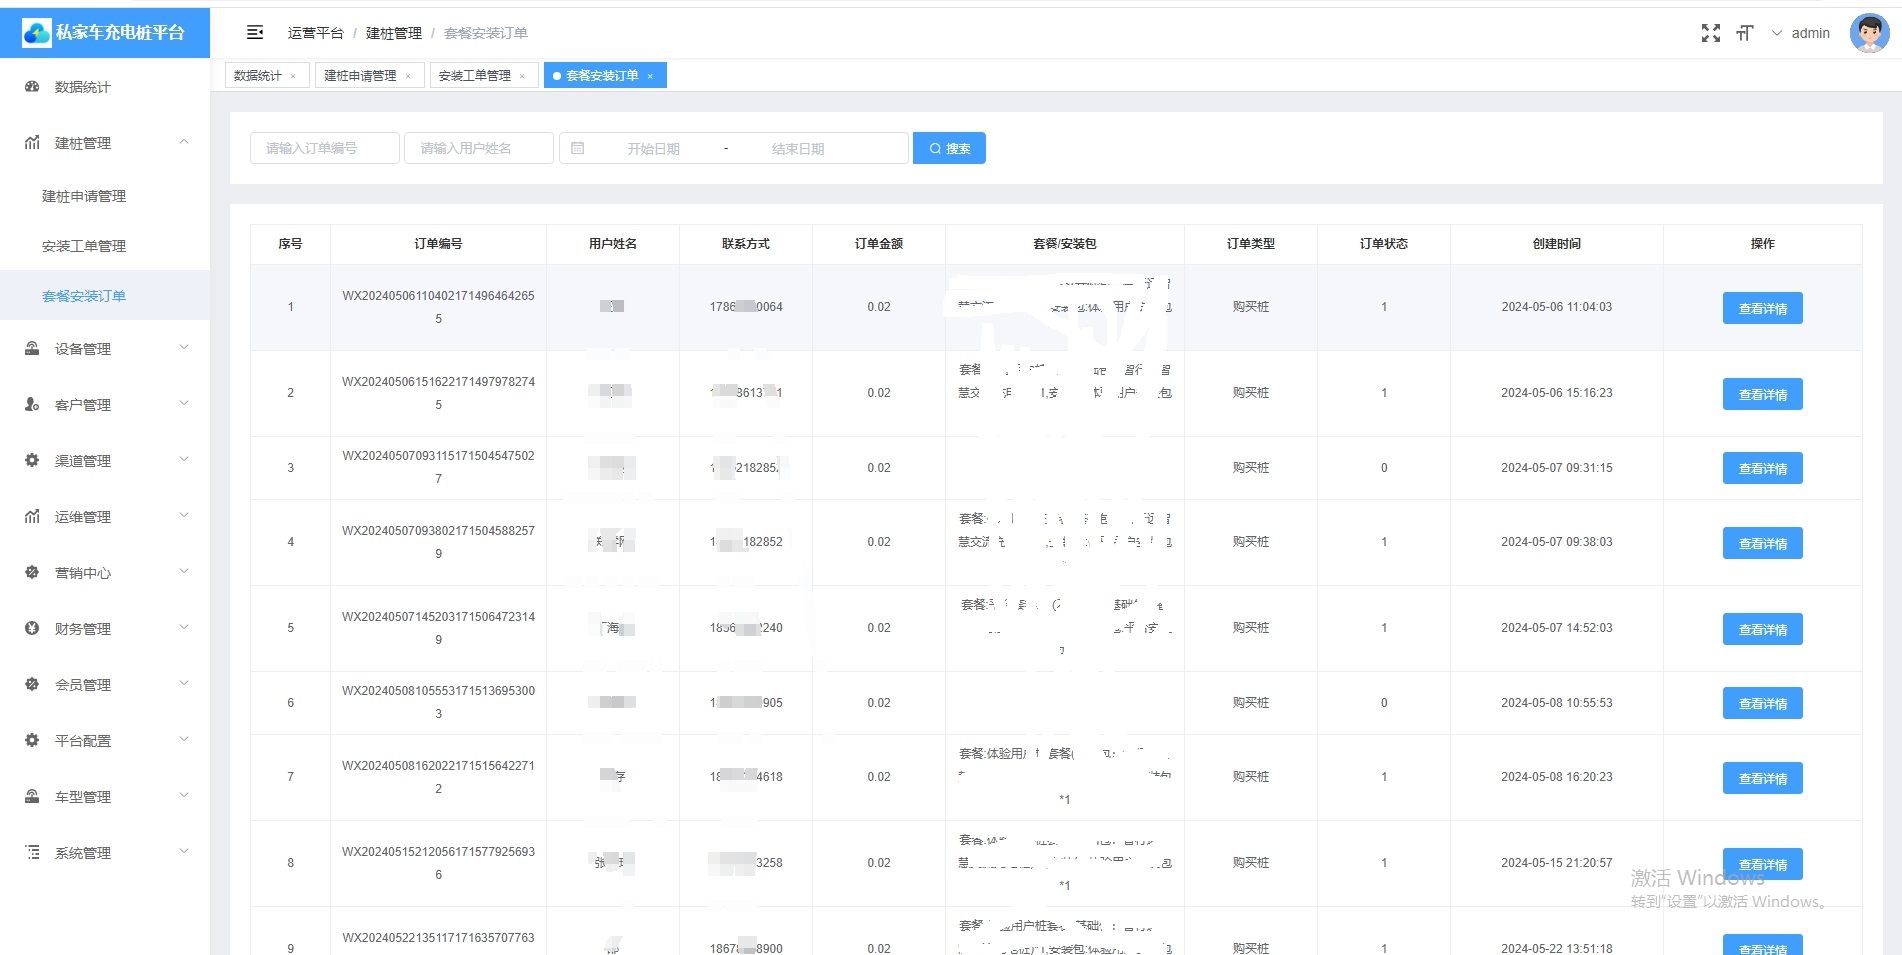Screen dimensions: 1902x955
Task: Click 运营平台 breadcrumb link
Action: [x=315, y=33]
